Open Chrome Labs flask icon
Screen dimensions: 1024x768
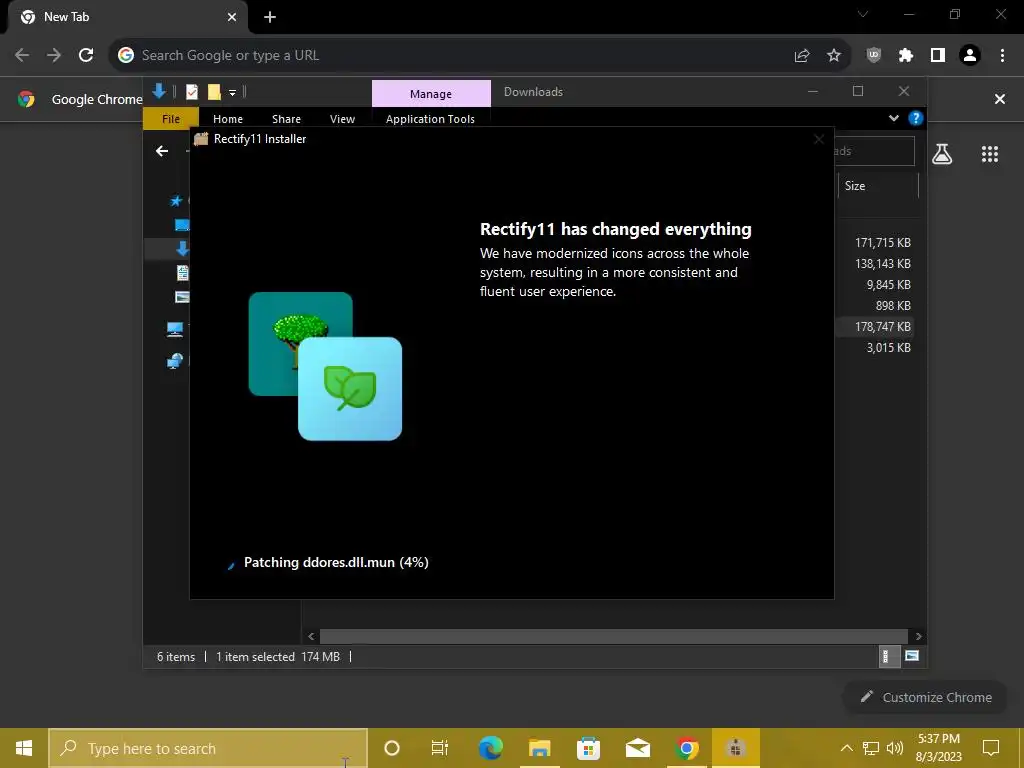pos(942,154)
